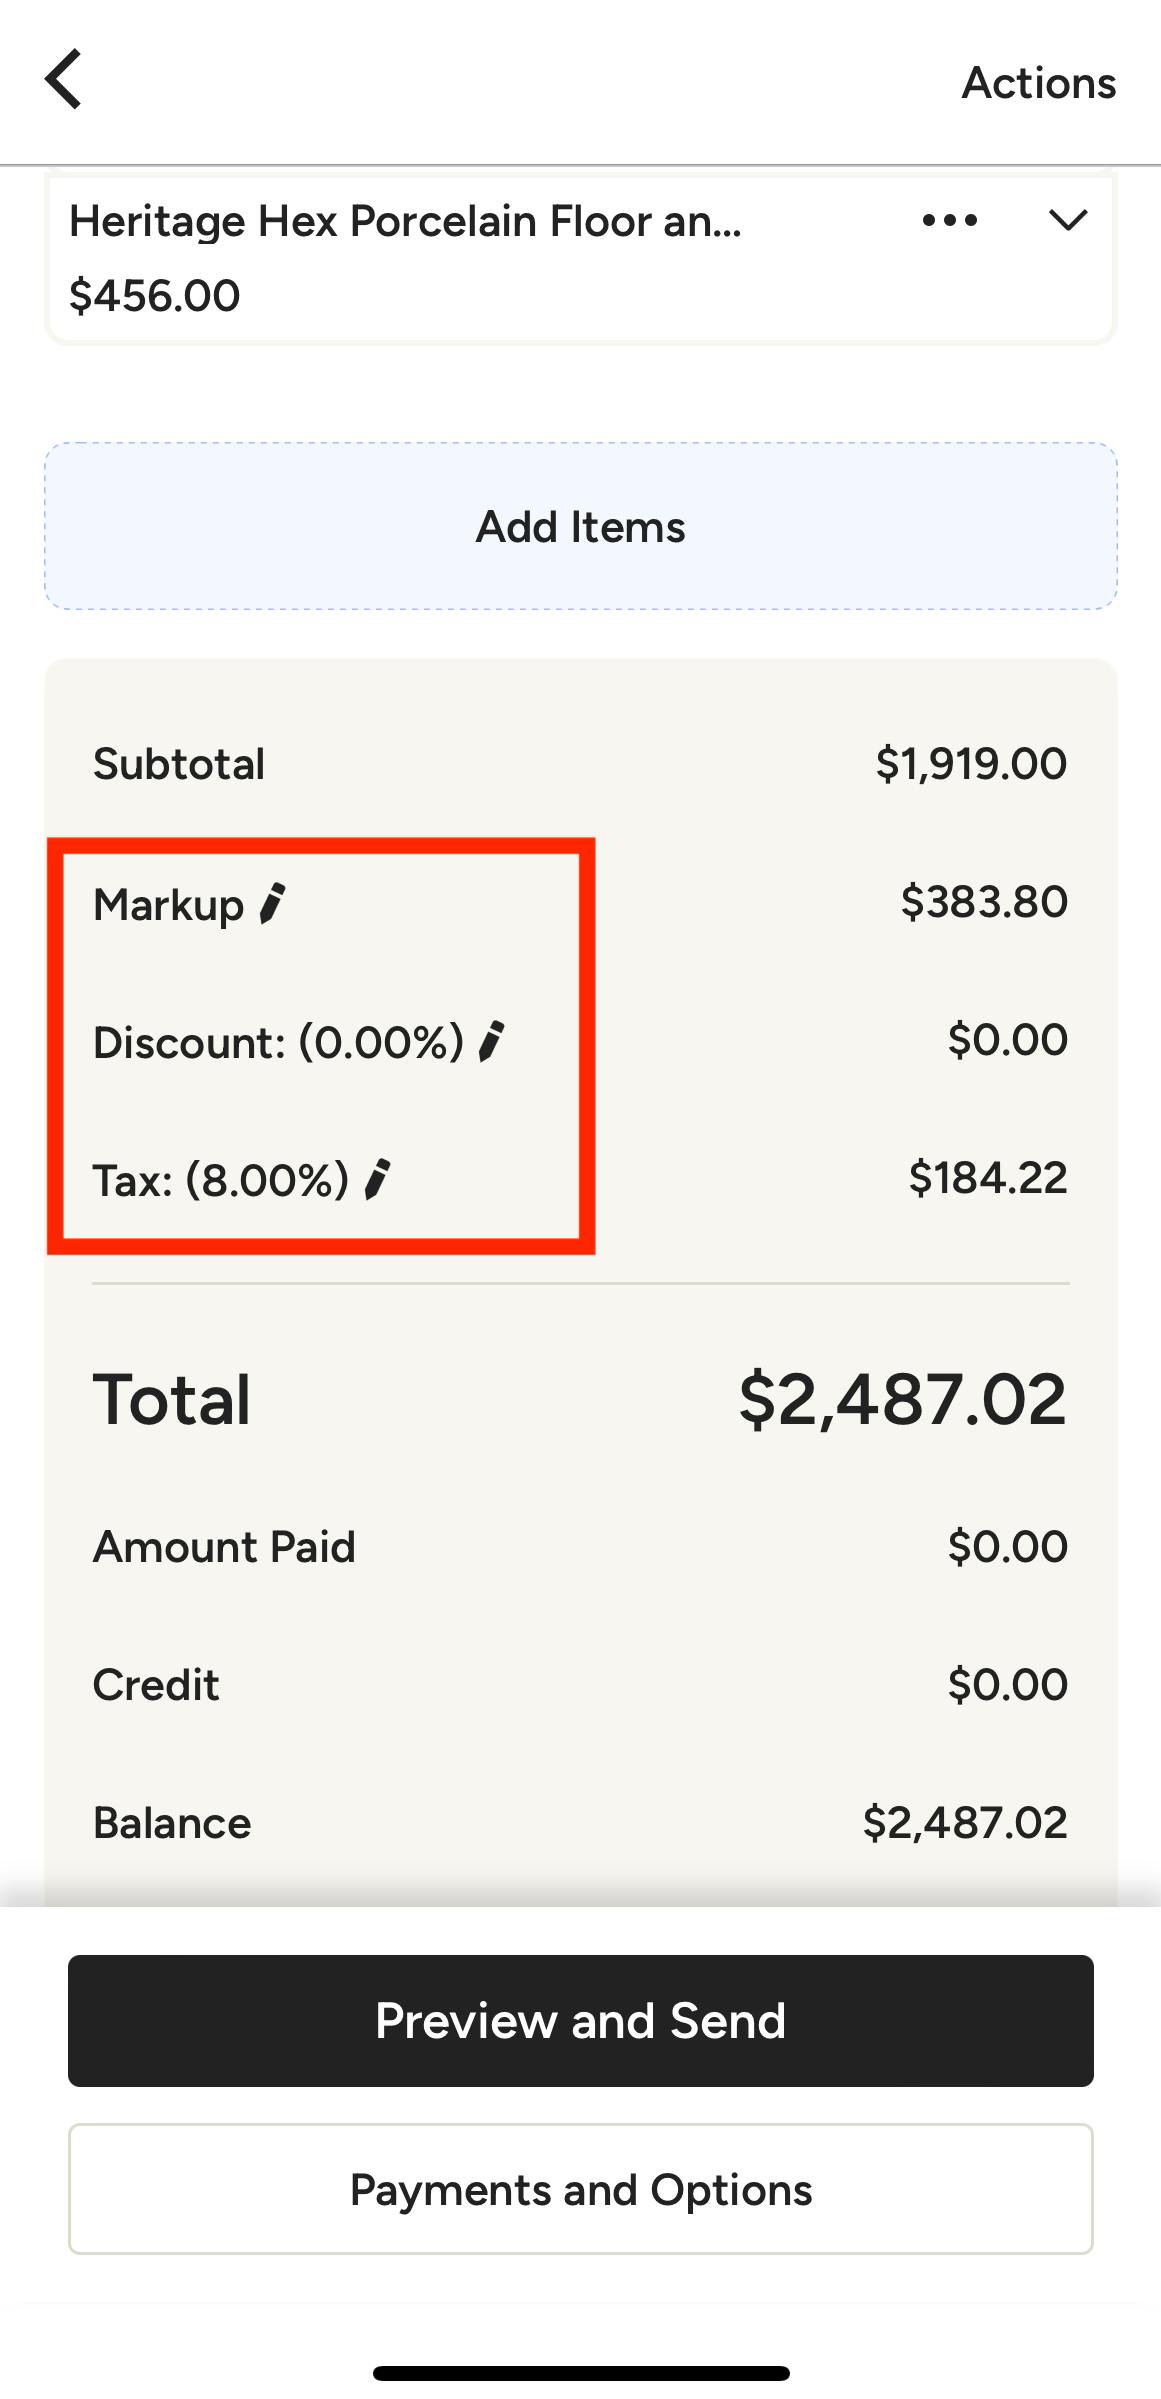
Task: Tap the Amount Paid row
Action: click(x=580, y=1545)
